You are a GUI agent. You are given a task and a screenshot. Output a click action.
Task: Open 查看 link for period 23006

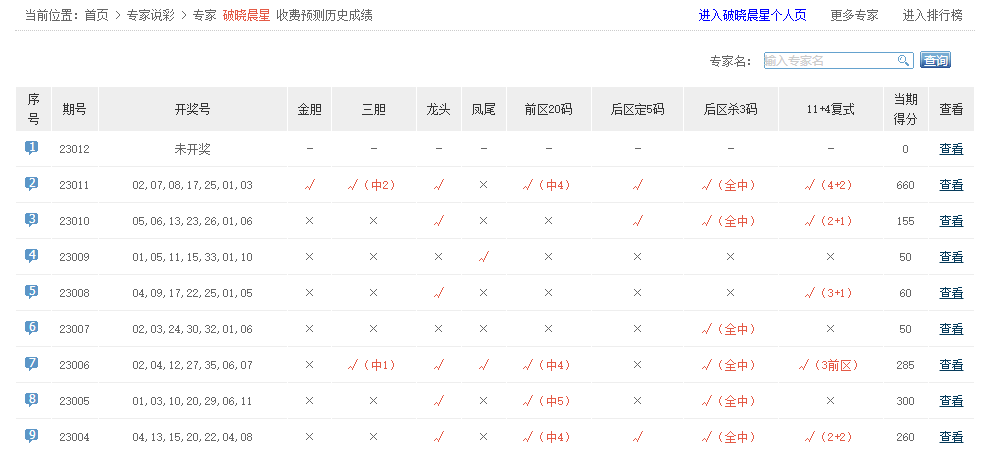pyautogui.click(x=951, y=365)
